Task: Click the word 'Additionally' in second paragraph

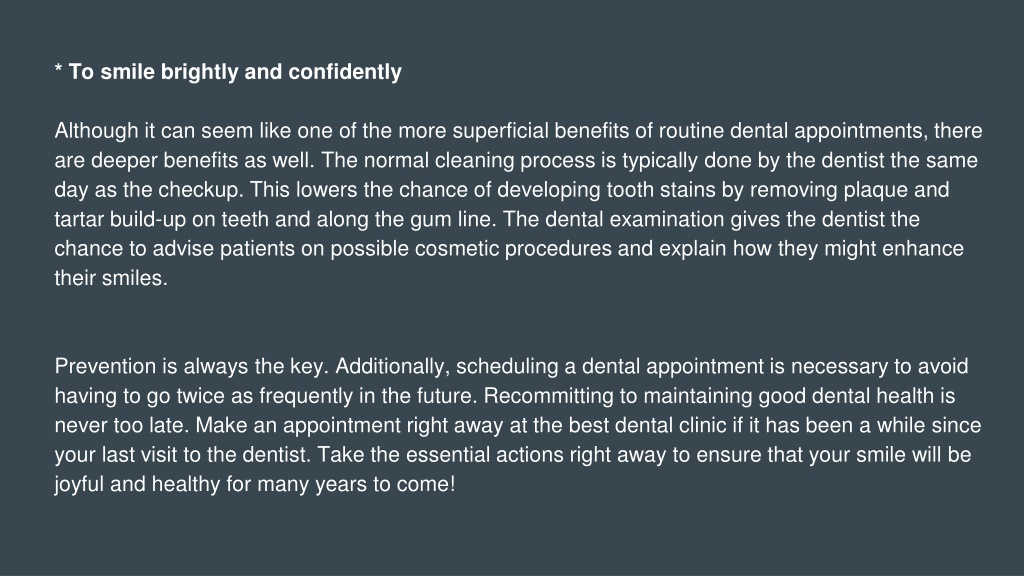Action: click(x=391, y=366)
